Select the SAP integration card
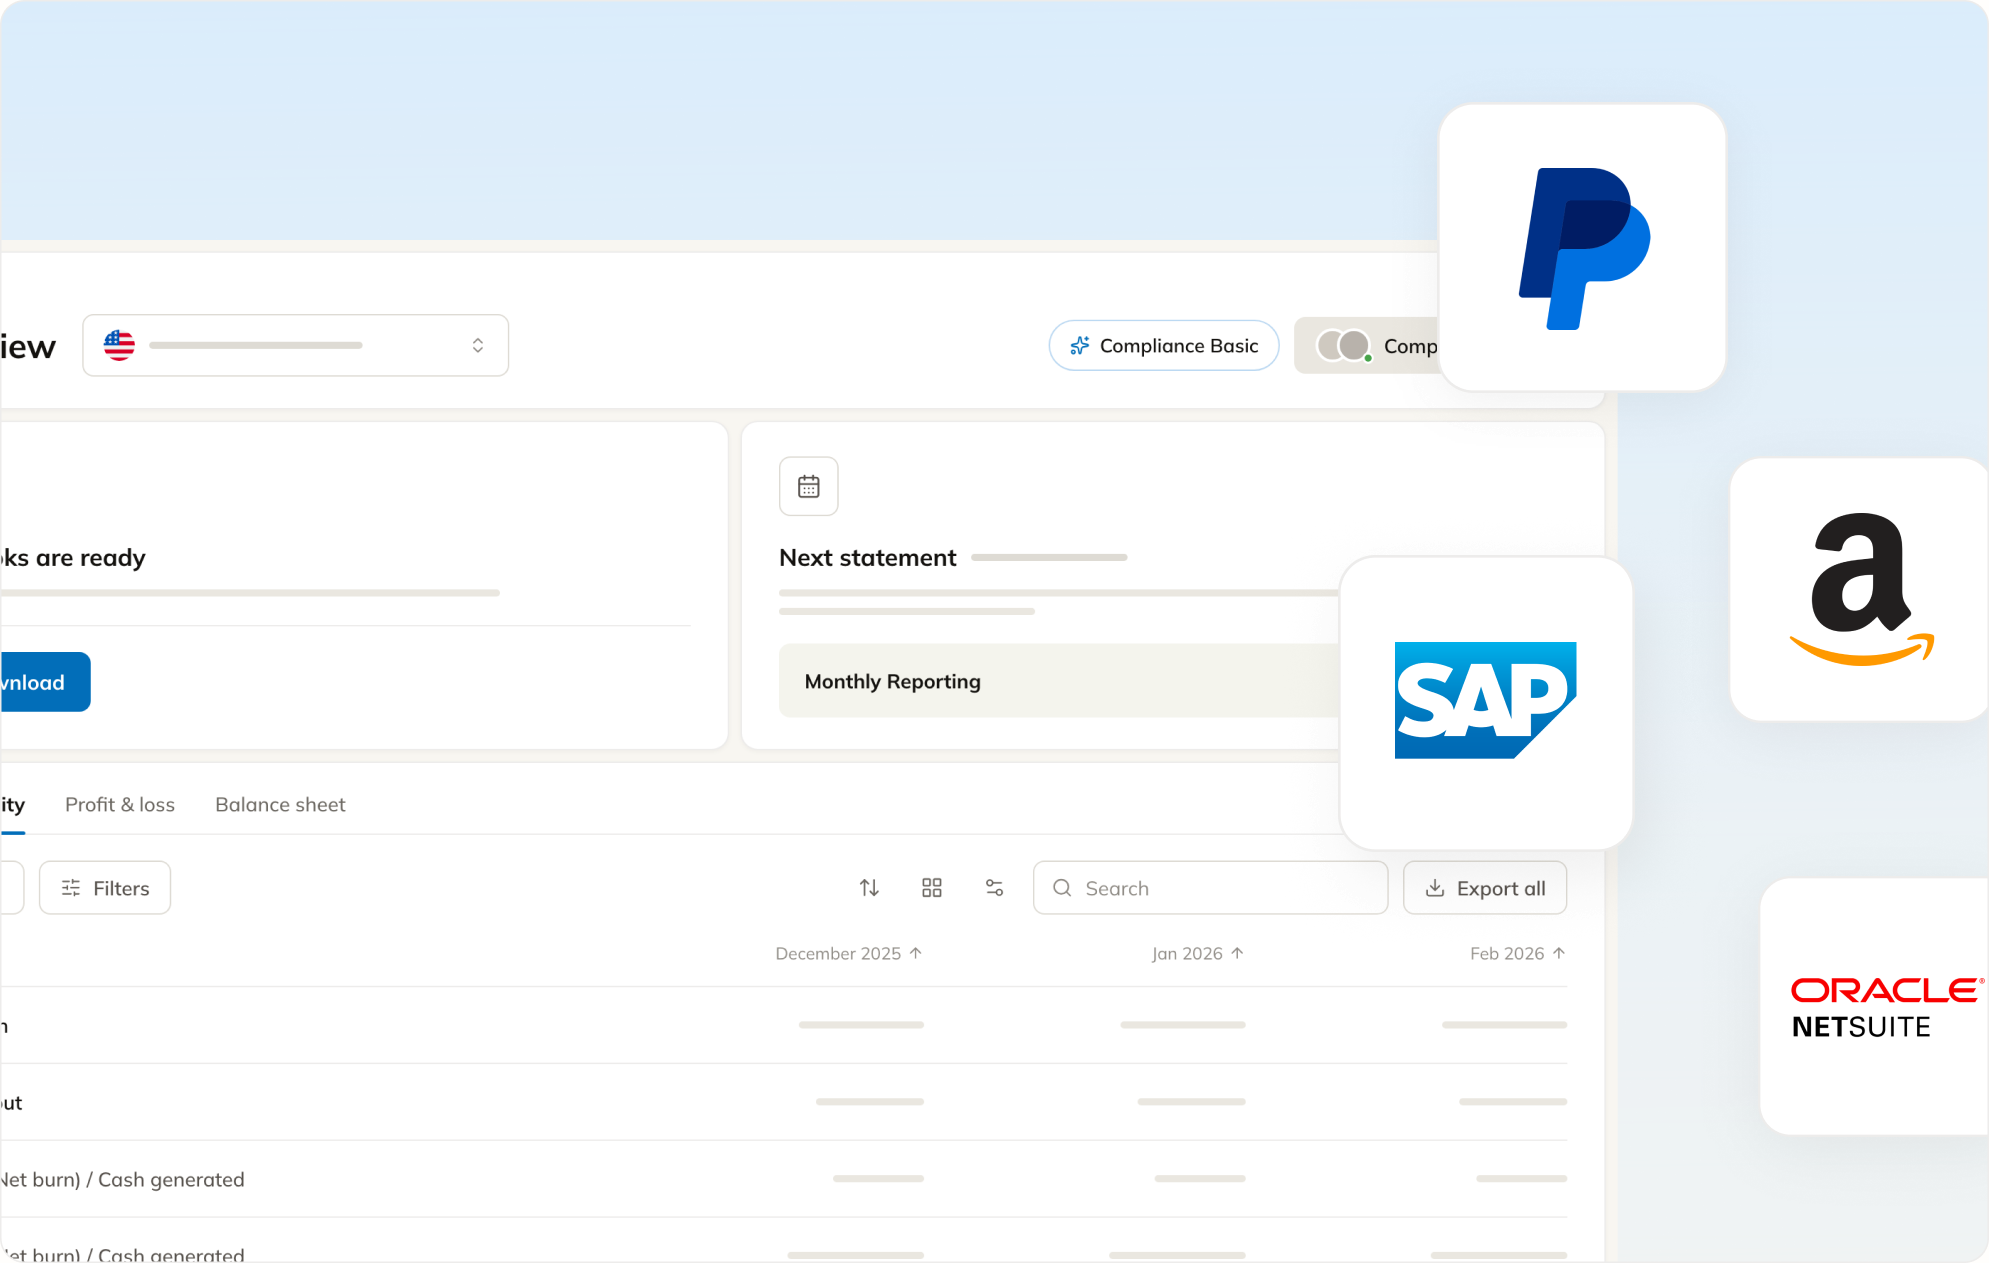 (1486, 703)
